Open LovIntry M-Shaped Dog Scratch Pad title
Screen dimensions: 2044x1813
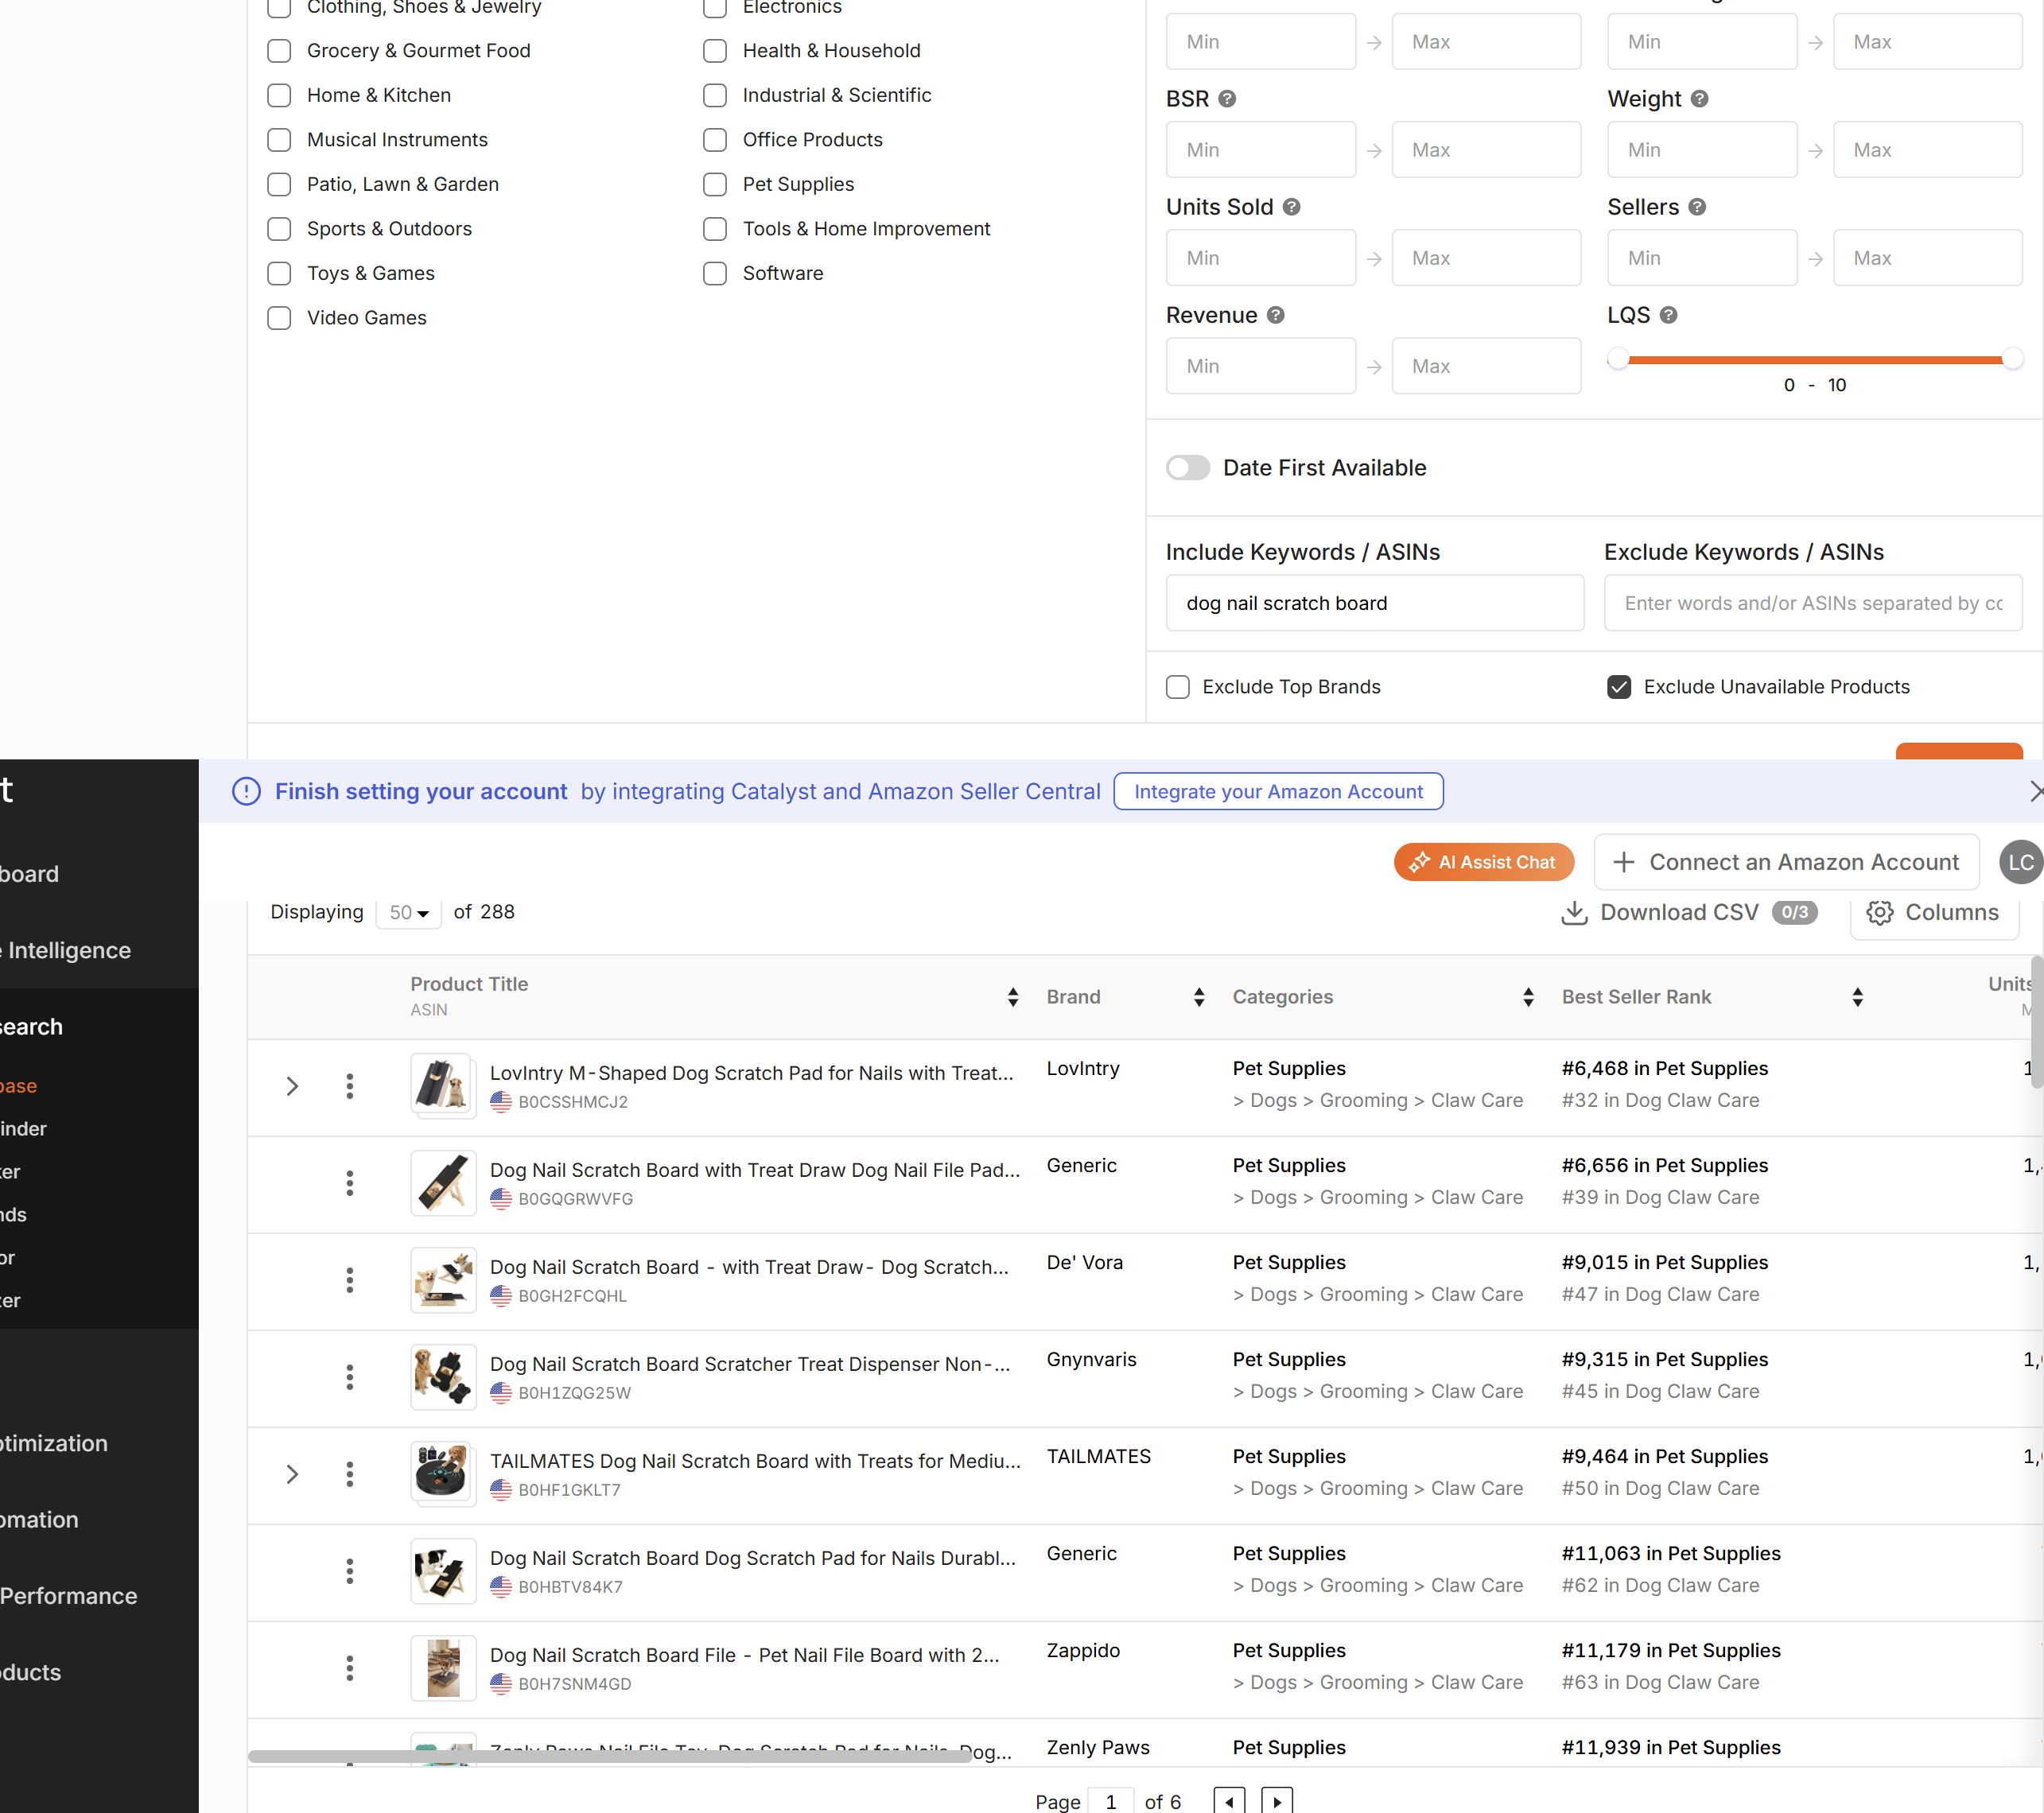tap(752, 1073)
